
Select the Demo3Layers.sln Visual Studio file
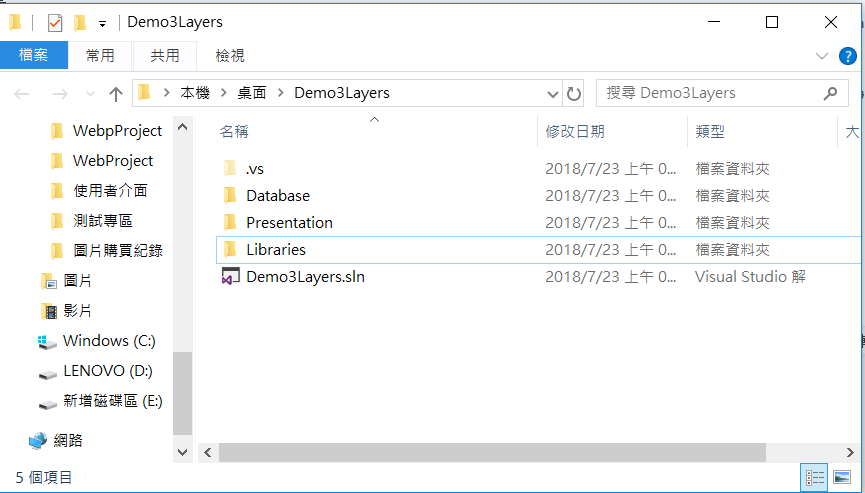click(304, 276)
